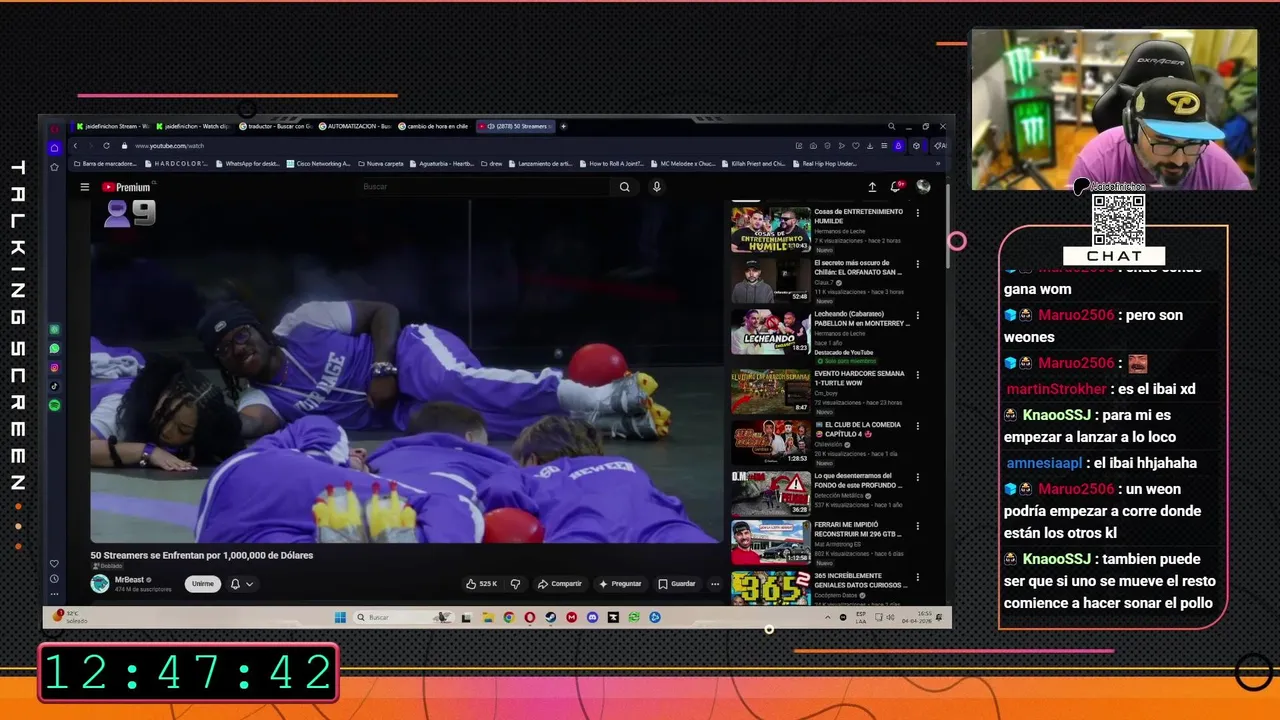Image resolution: width=1280 pixels, height=720 pixels.
Task: Click the Guardar save button
Action: [x=677, y=584]
